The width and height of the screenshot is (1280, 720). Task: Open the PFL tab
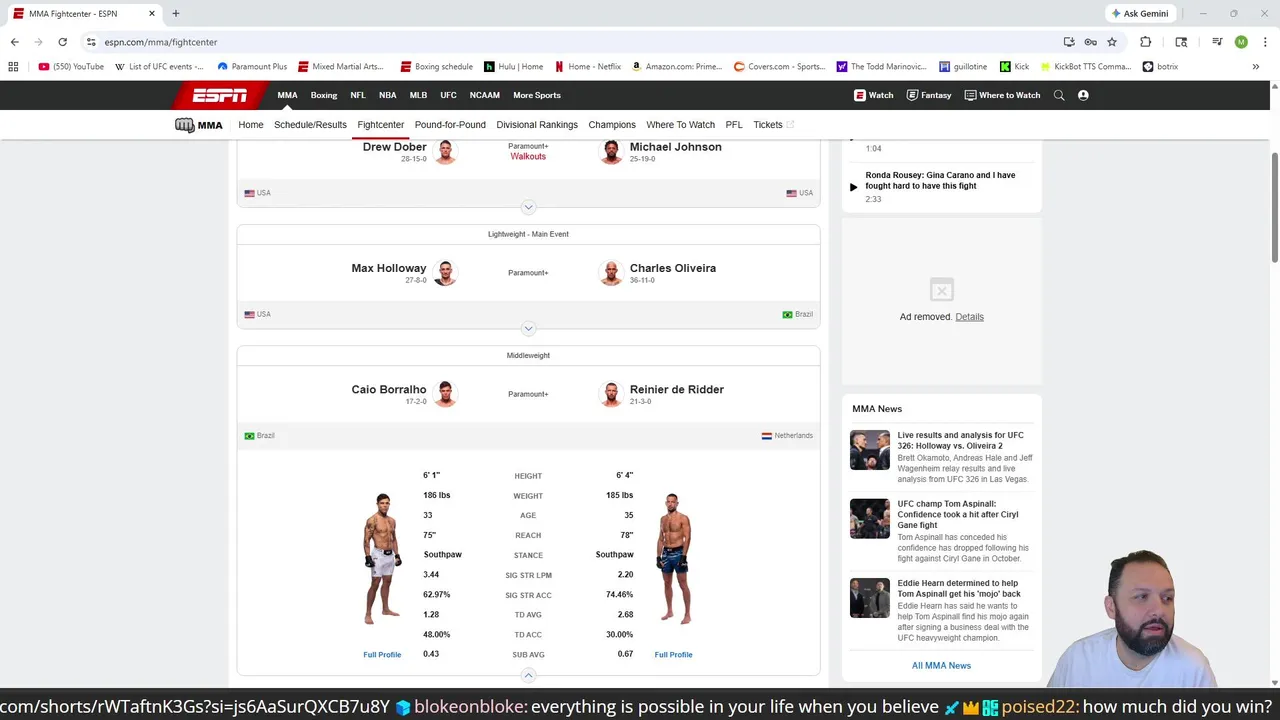coord(734,125)
